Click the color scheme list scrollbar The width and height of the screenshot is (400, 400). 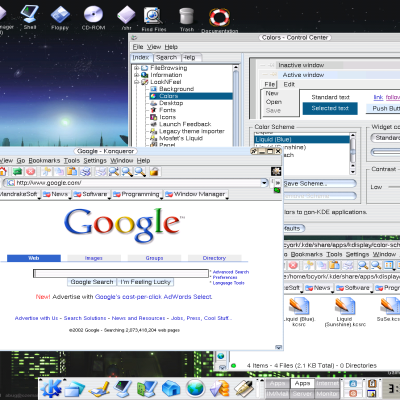point(353,154)
